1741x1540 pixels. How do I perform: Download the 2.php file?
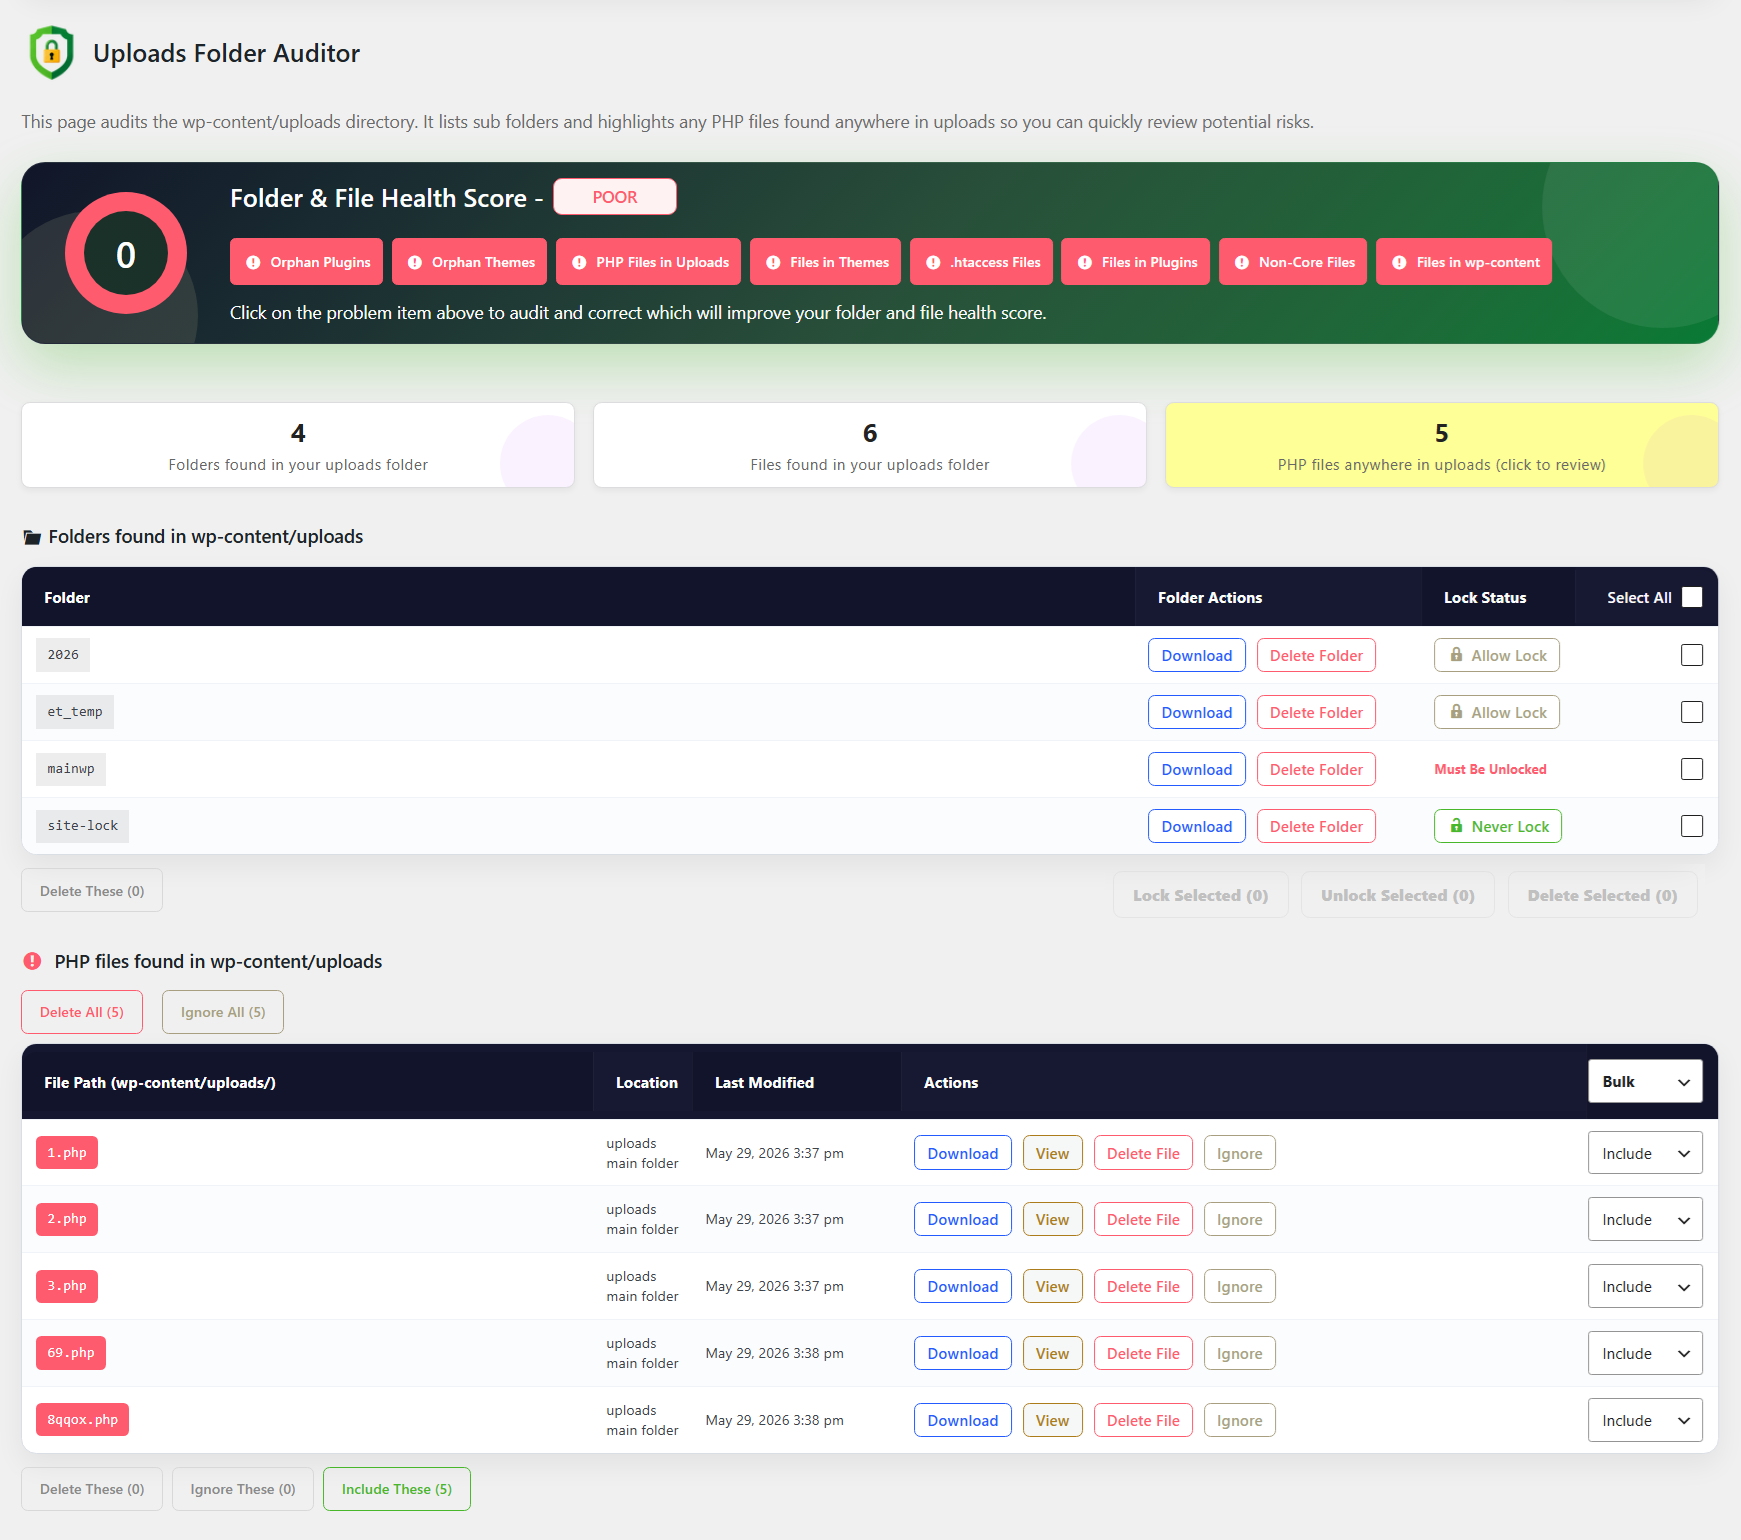(x=963, y=1219)
